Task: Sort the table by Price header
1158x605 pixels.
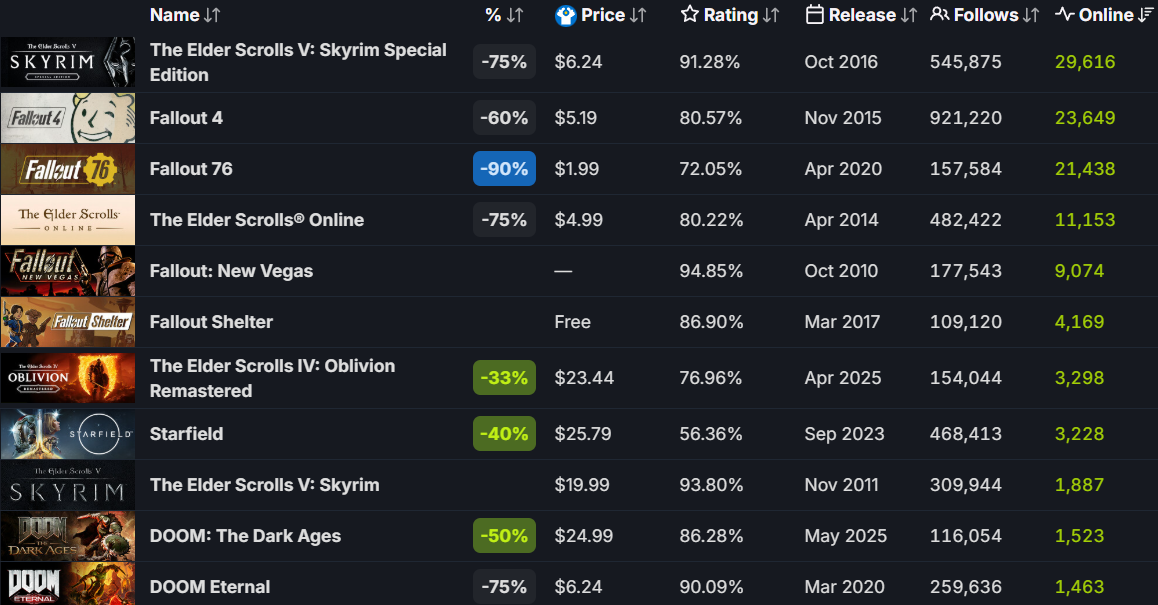Action: (603, 15)
